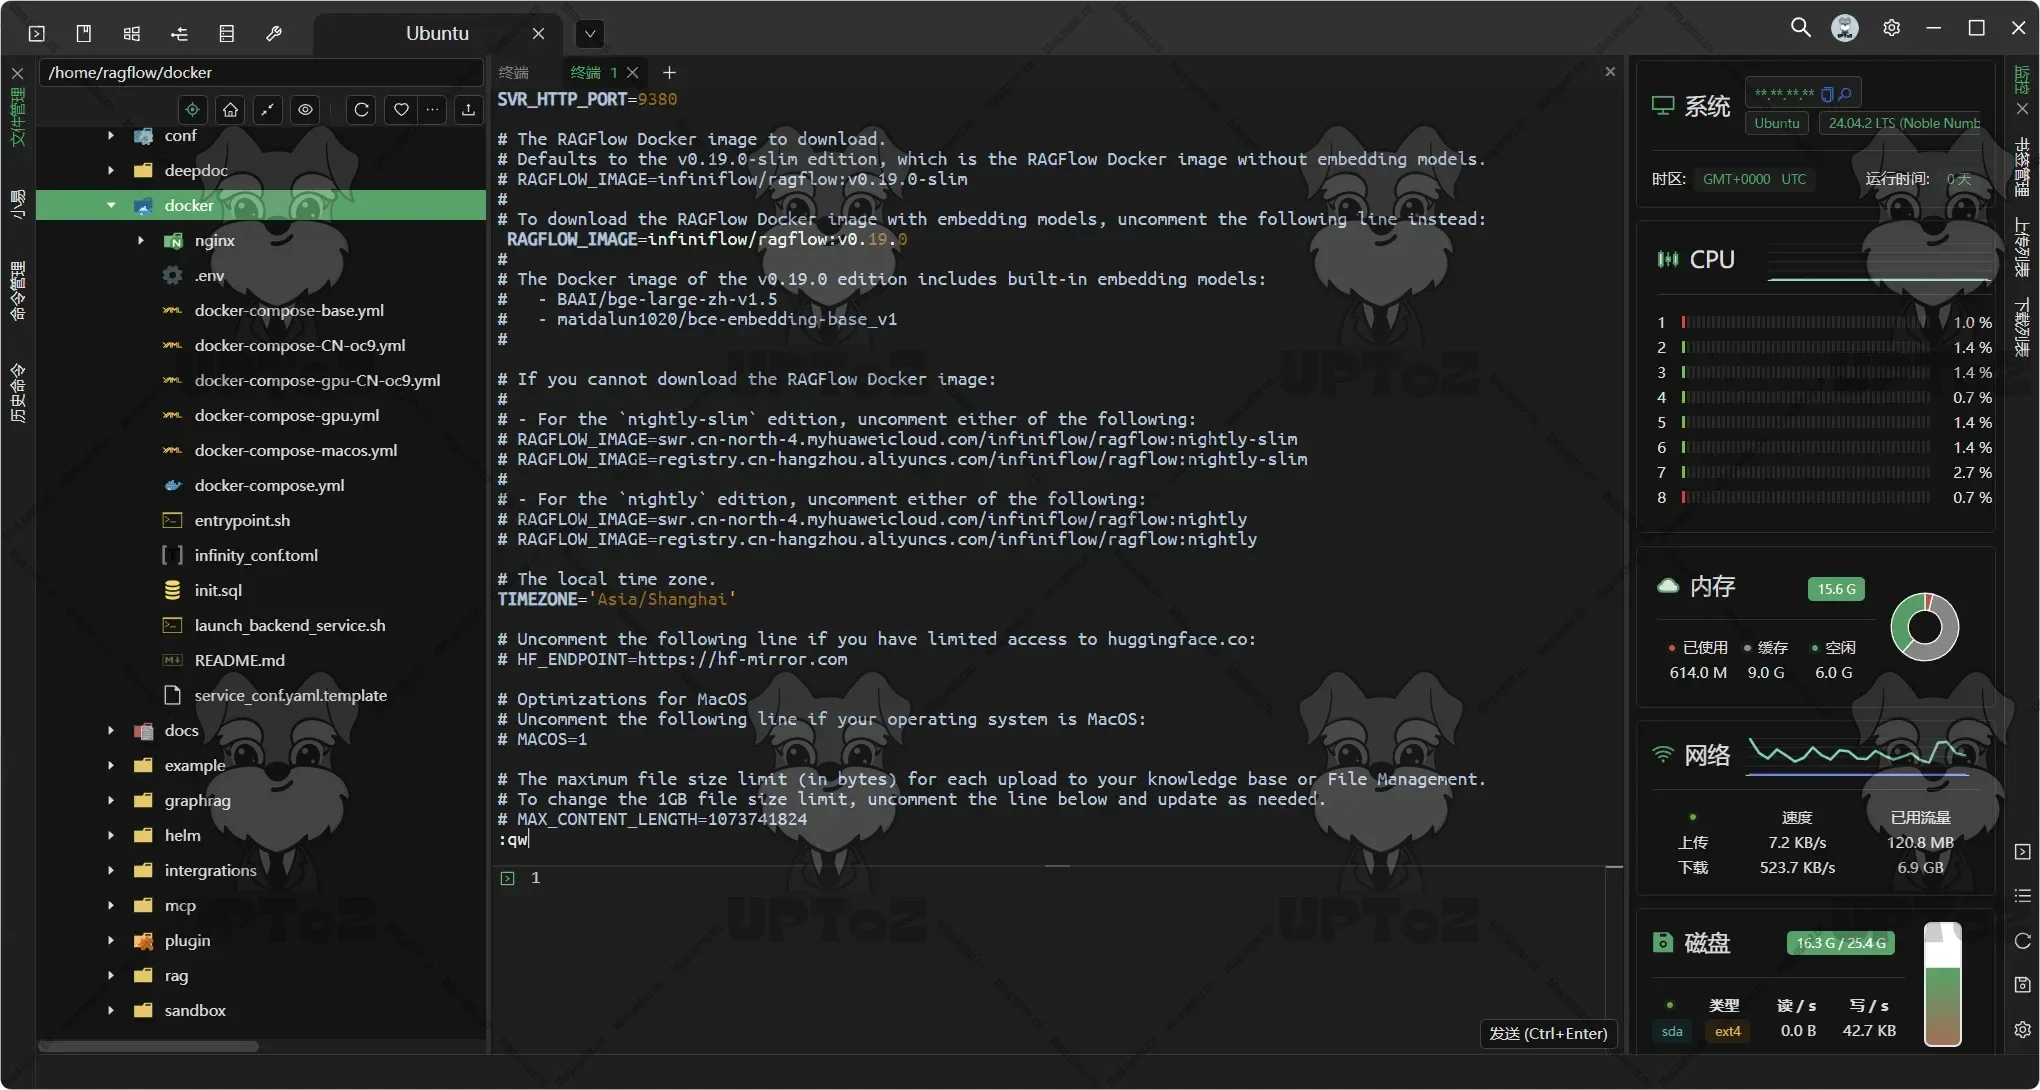Expand the graphrag folder
Image resolution: width=2040 pixels, height=1090 pixels.
(111, 800)
